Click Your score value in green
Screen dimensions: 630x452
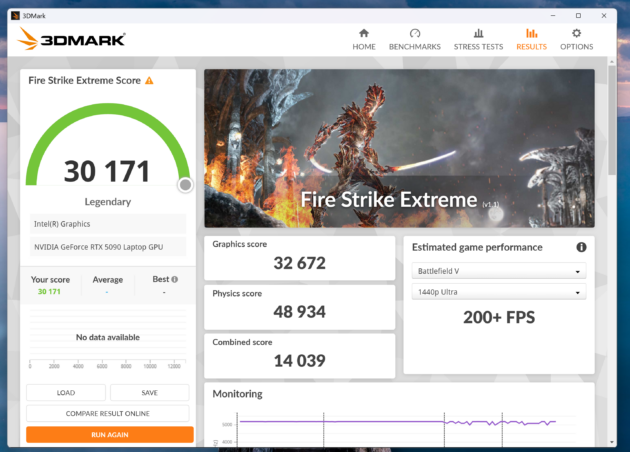[49, 292]
